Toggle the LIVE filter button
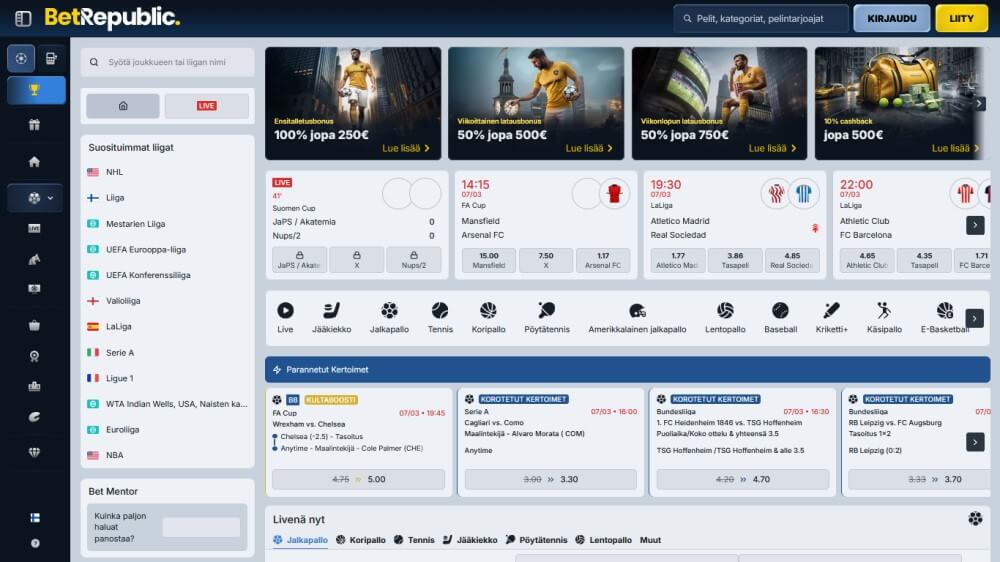The width and height of the screenshot is (1000, 562). [207, 106]
